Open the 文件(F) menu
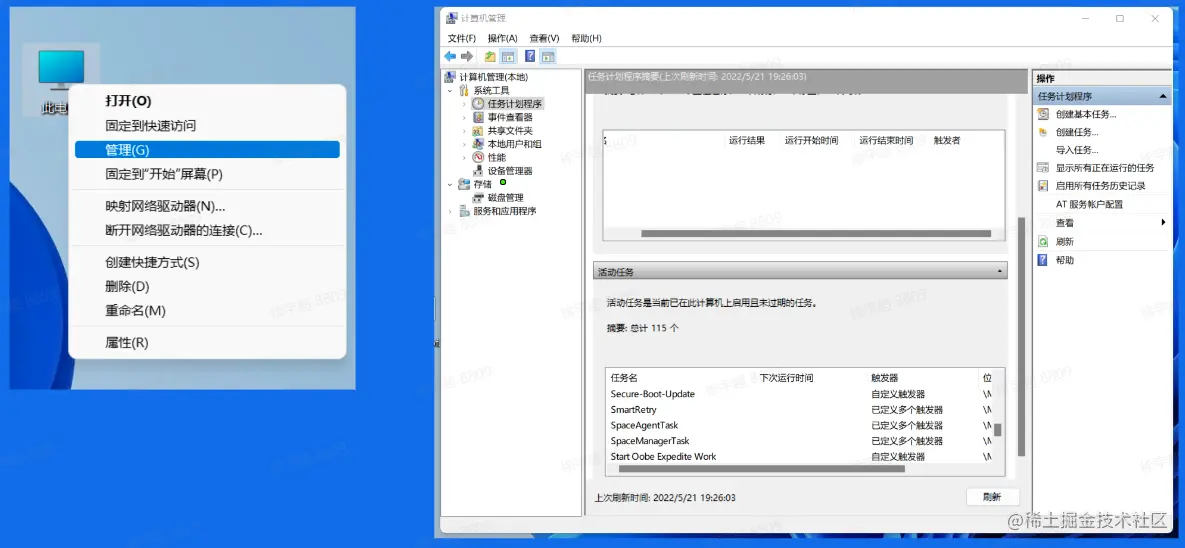This screenshot has height=548, width=1185. pyautogui.click(x=462, y=39)
